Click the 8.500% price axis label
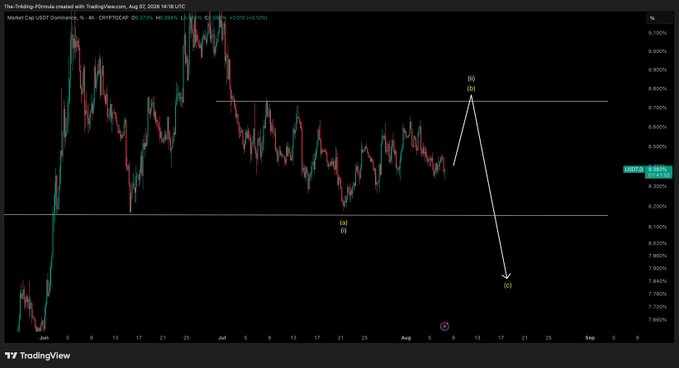679x368 pixels. click(657, 147)
